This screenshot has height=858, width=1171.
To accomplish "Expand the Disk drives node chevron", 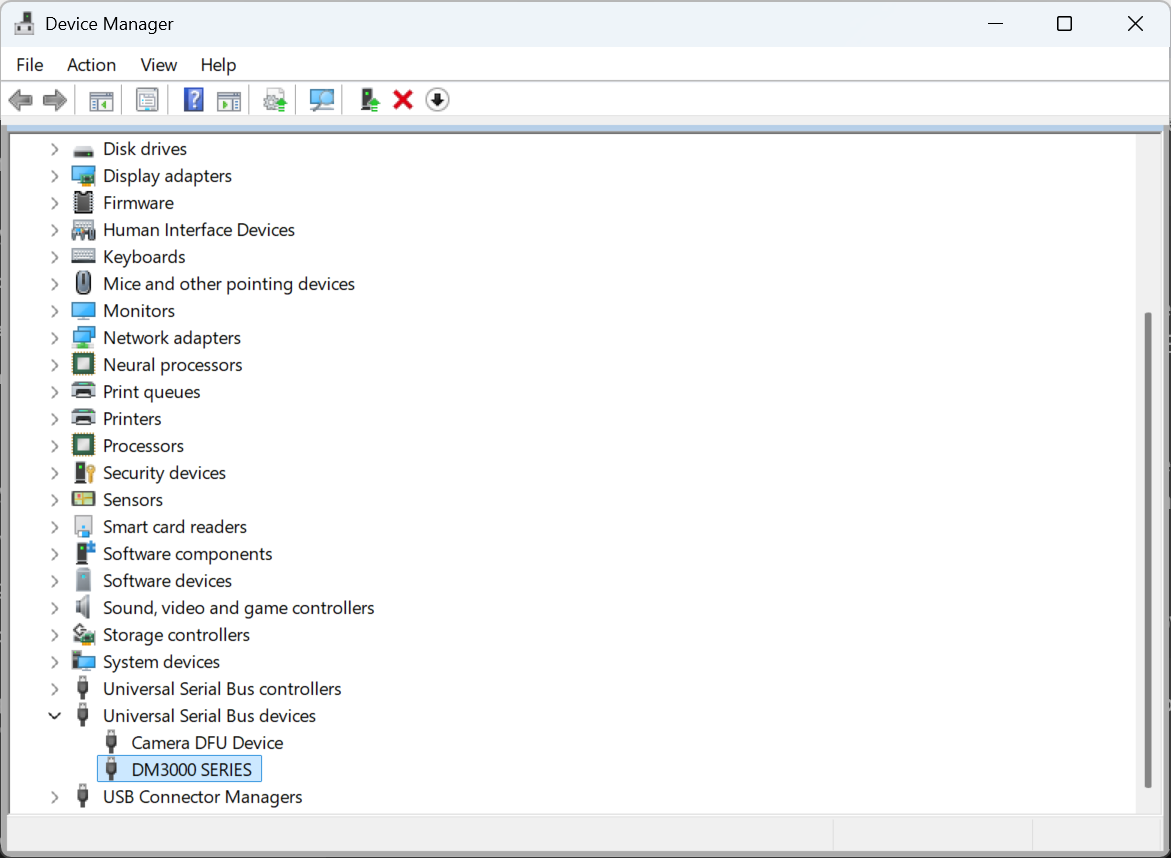I will click(55, 149).
